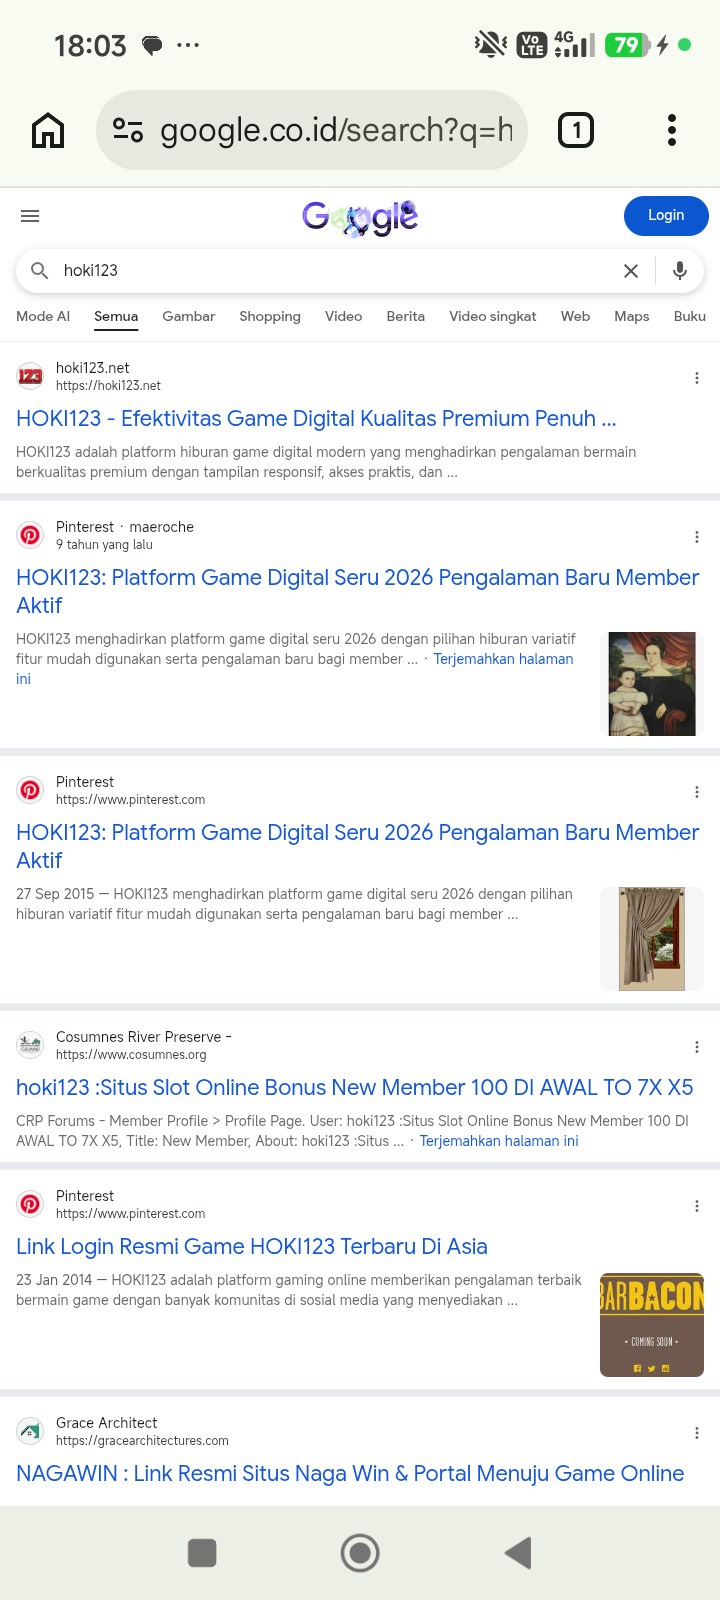Screen dimensions: 720x1600
Task: Open browser three-dot overflow menu
Action: (672, 130)
